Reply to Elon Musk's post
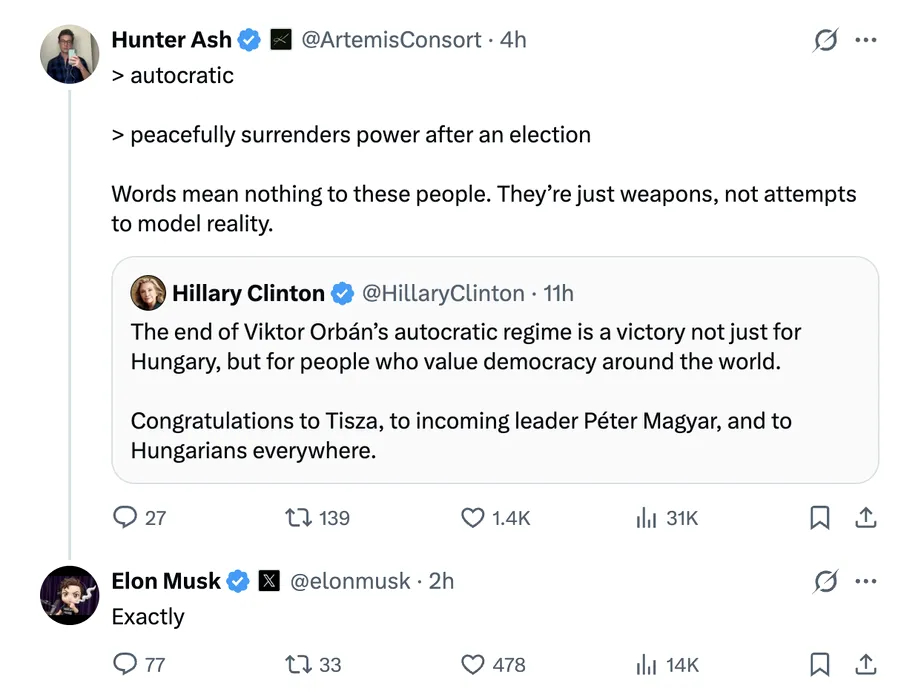 pos(125,664)
